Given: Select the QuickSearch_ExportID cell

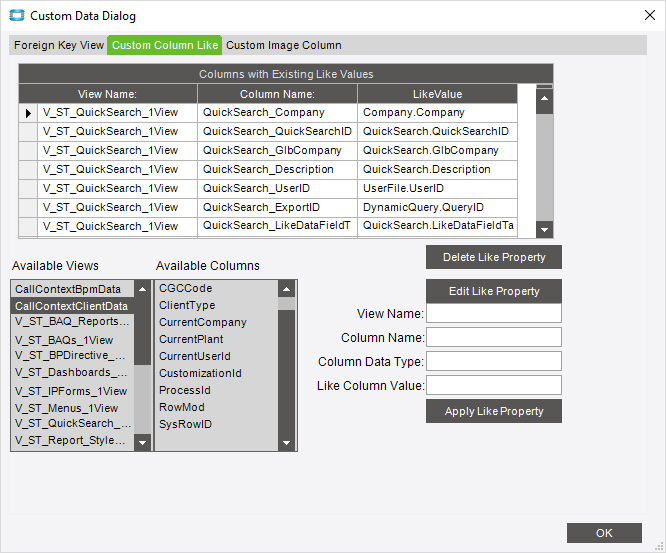Looking at the screenshot, I should 277,208.
